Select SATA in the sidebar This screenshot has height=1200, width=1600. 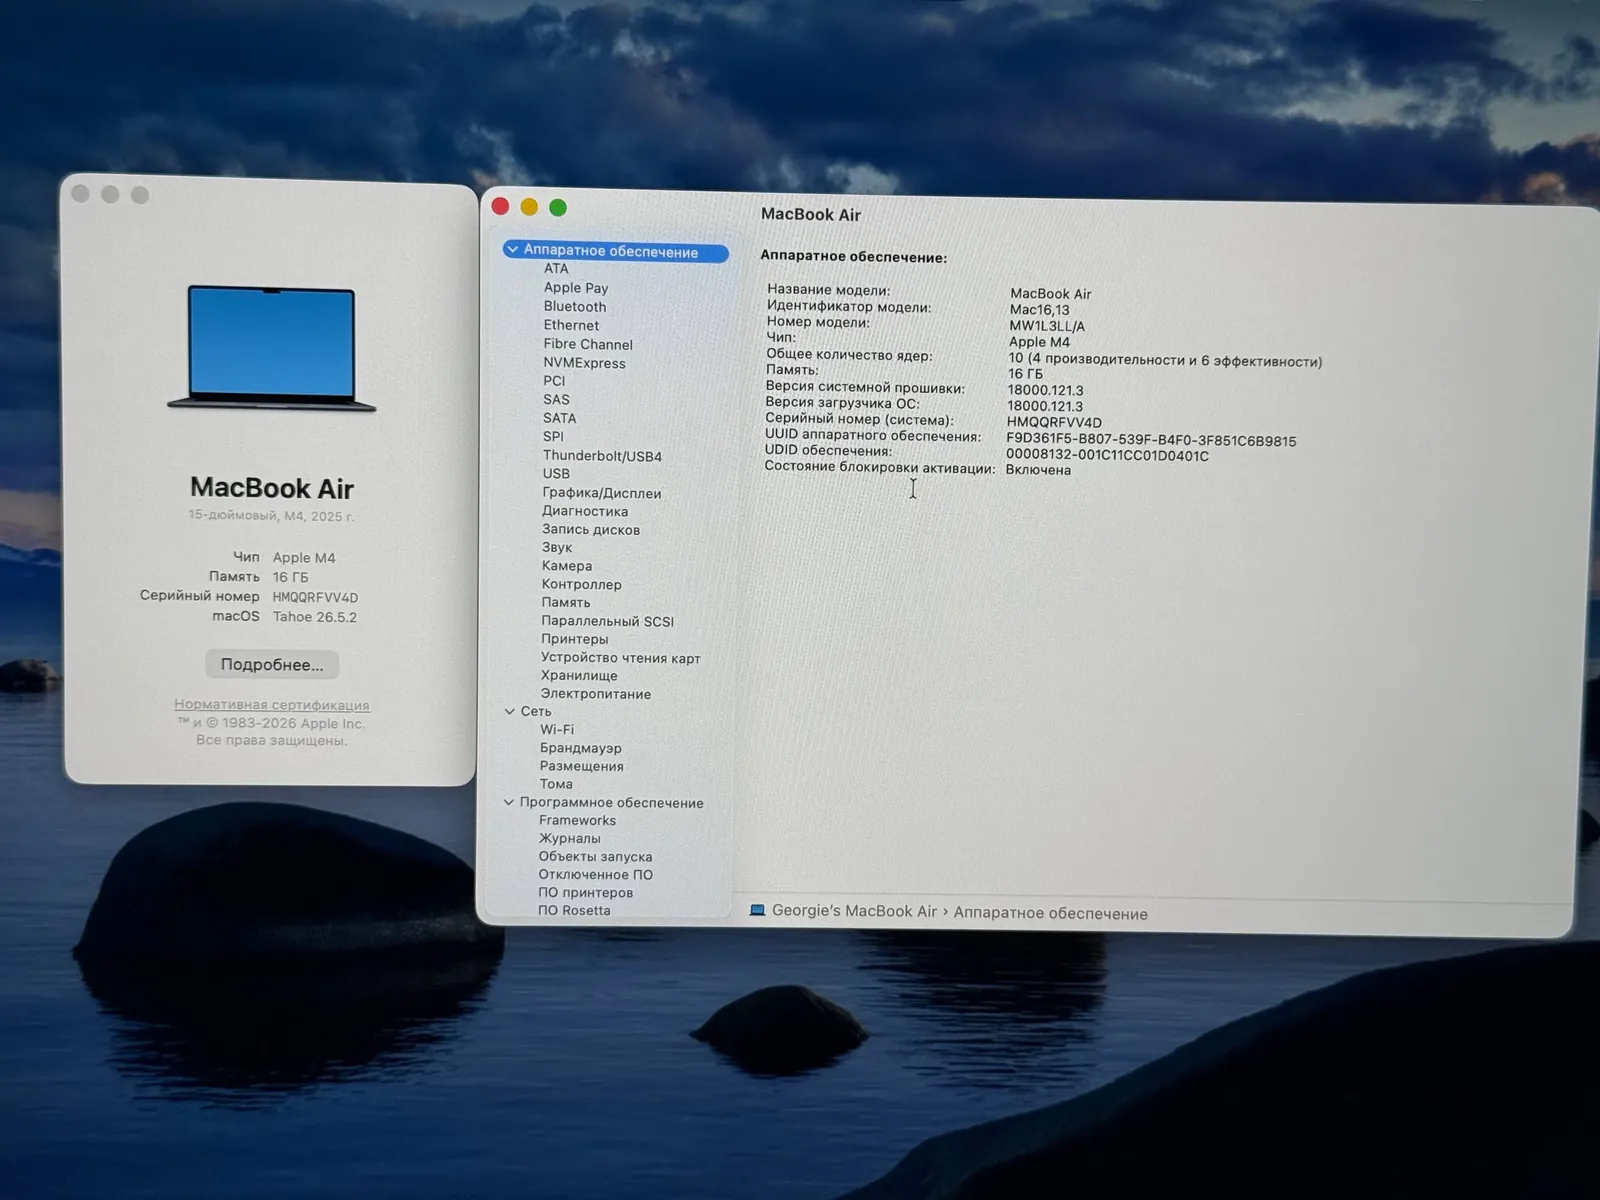pyautogui.click(x=560, y=418)
